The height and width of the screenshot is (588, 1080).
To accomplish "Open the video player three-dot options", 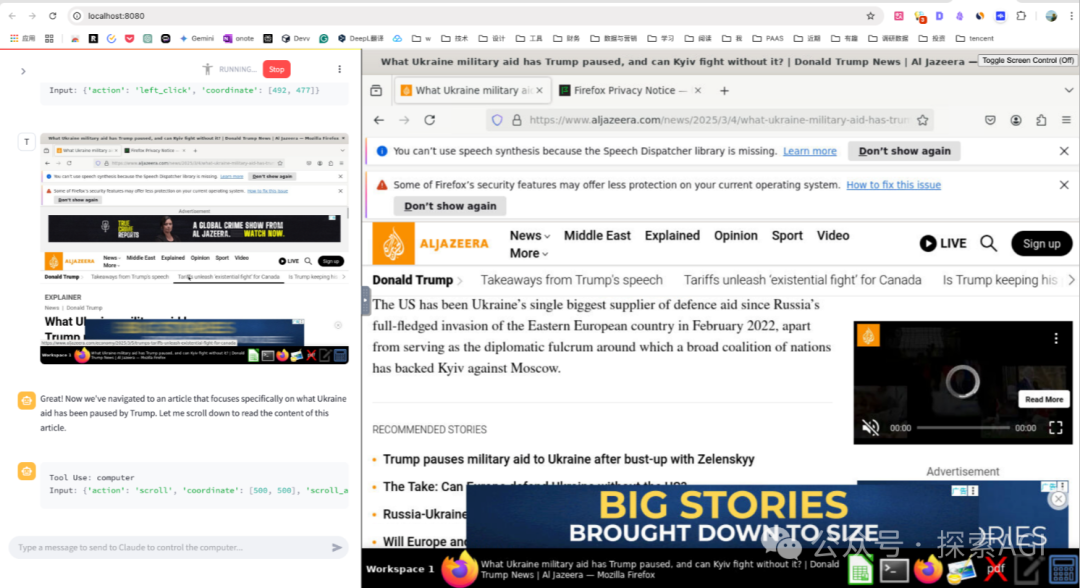I will pyautogui.click(x=1056, y=338).
